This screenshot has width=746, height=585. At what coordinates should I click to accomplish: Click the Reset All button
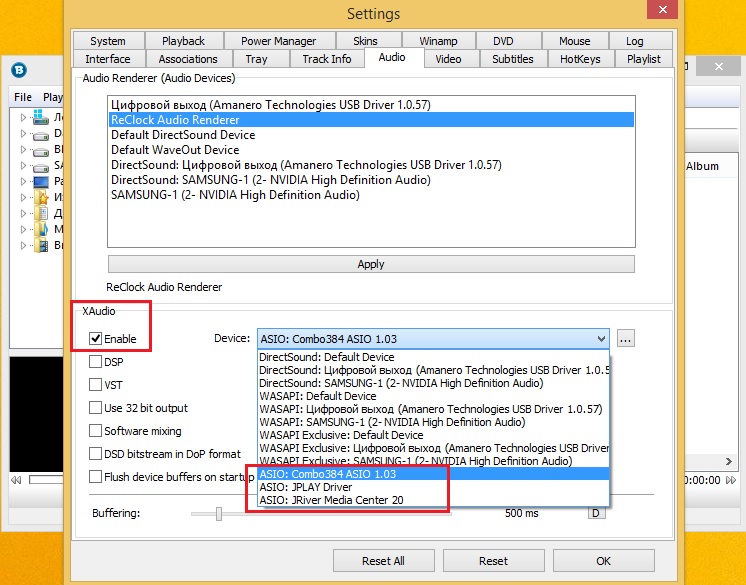click(x=383, y=561)
